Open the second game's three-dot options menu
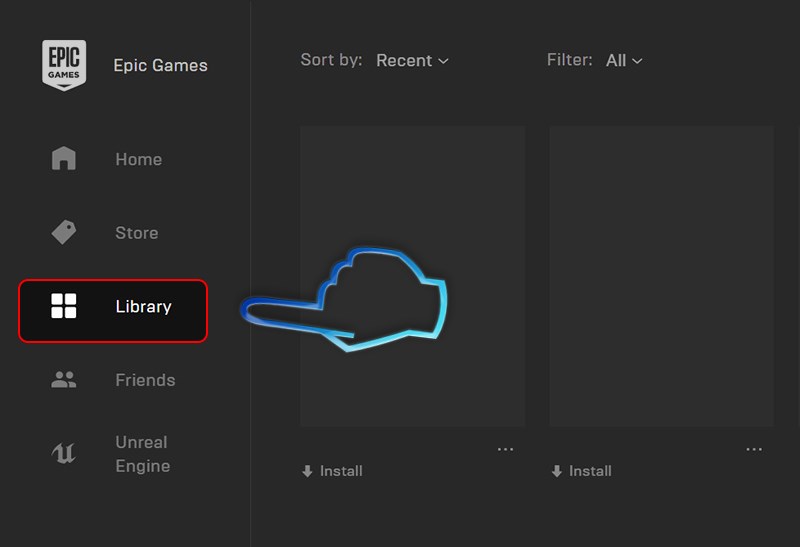 [x=754, y=449]
